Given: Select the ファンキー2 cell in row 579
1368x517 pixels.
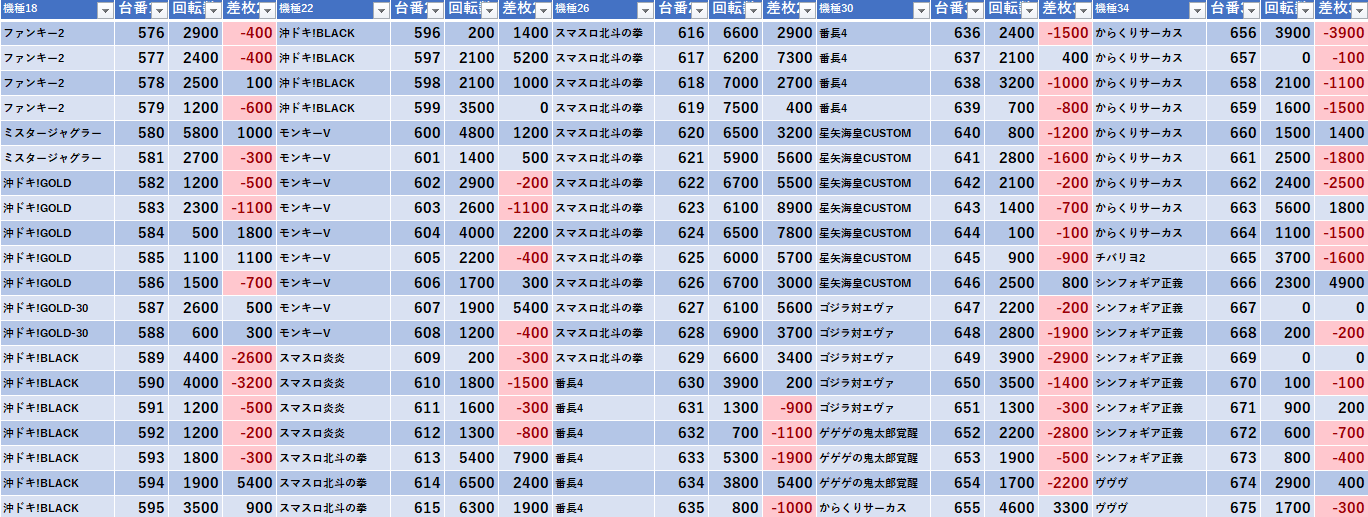Looking at the screenshot, I should [x=57, y=108].
